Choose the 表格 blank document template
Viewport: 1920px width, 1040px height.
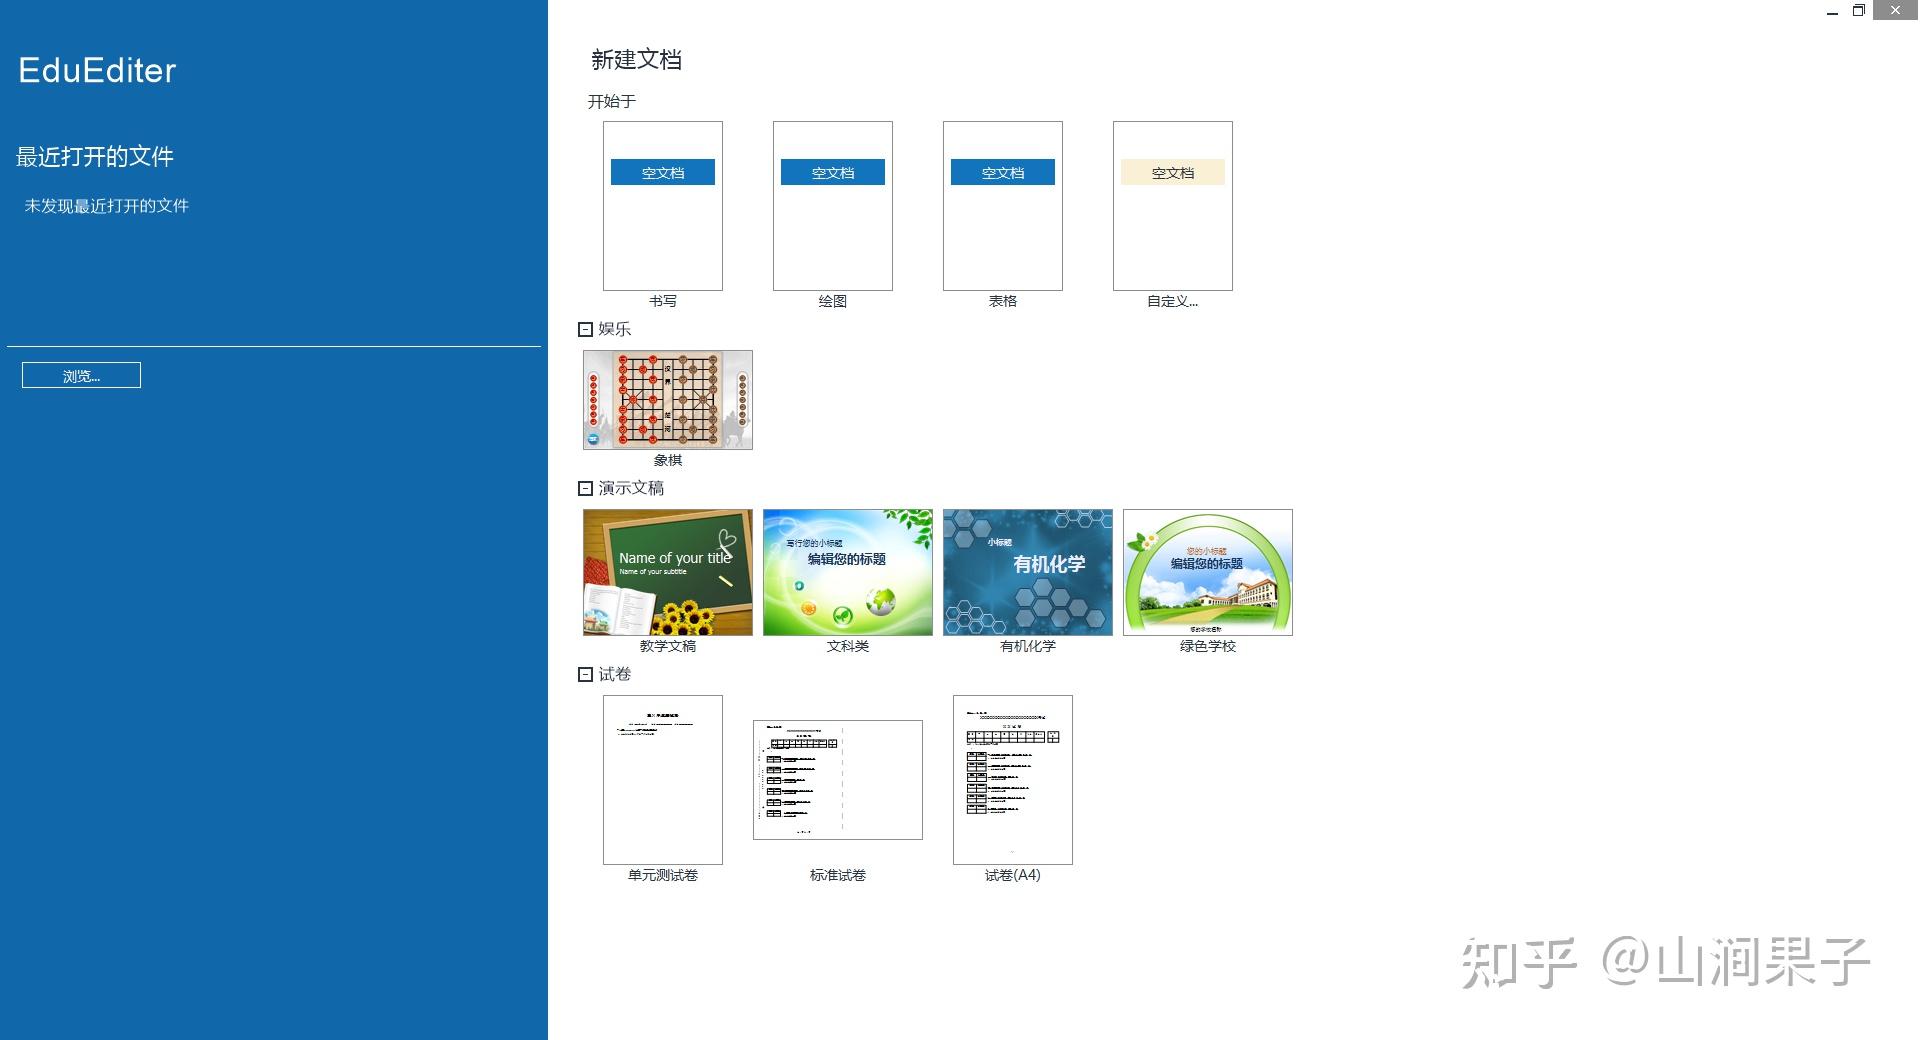click(x=1002, y=206)
